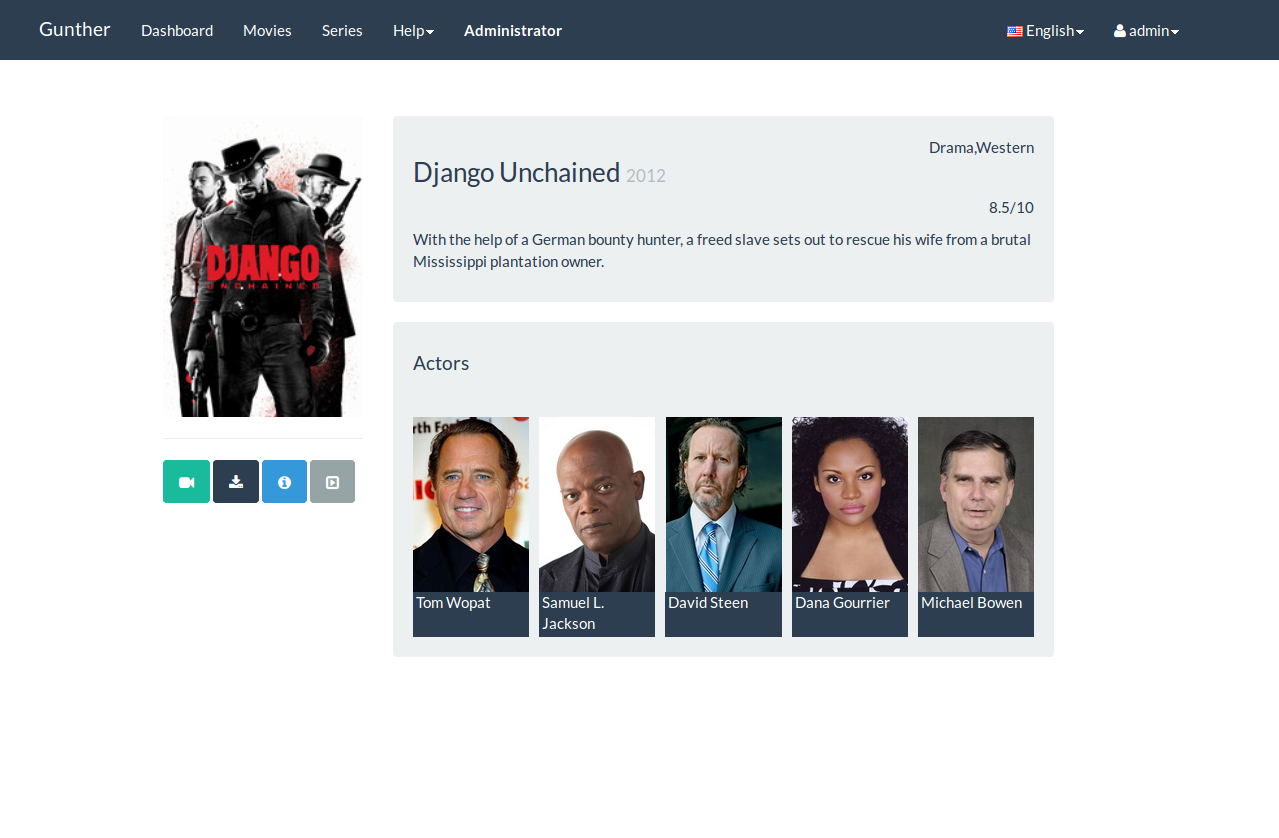The image size is (1279, 838).
Task: Click the movie plot description text
Action: click(722, 251)
